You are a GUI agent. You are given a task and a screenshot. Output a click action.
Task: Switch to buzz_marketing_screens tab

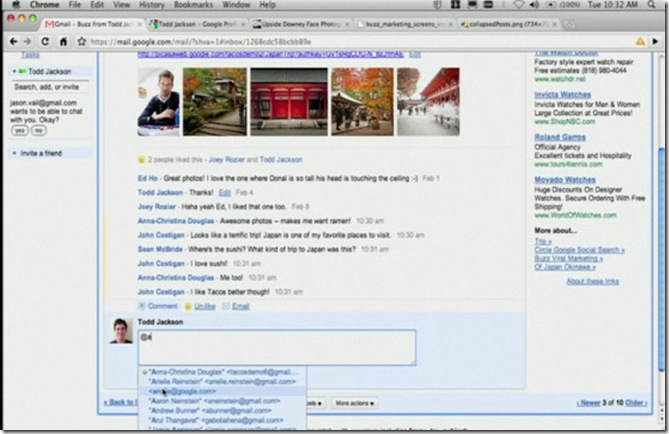tap(404, 24)
